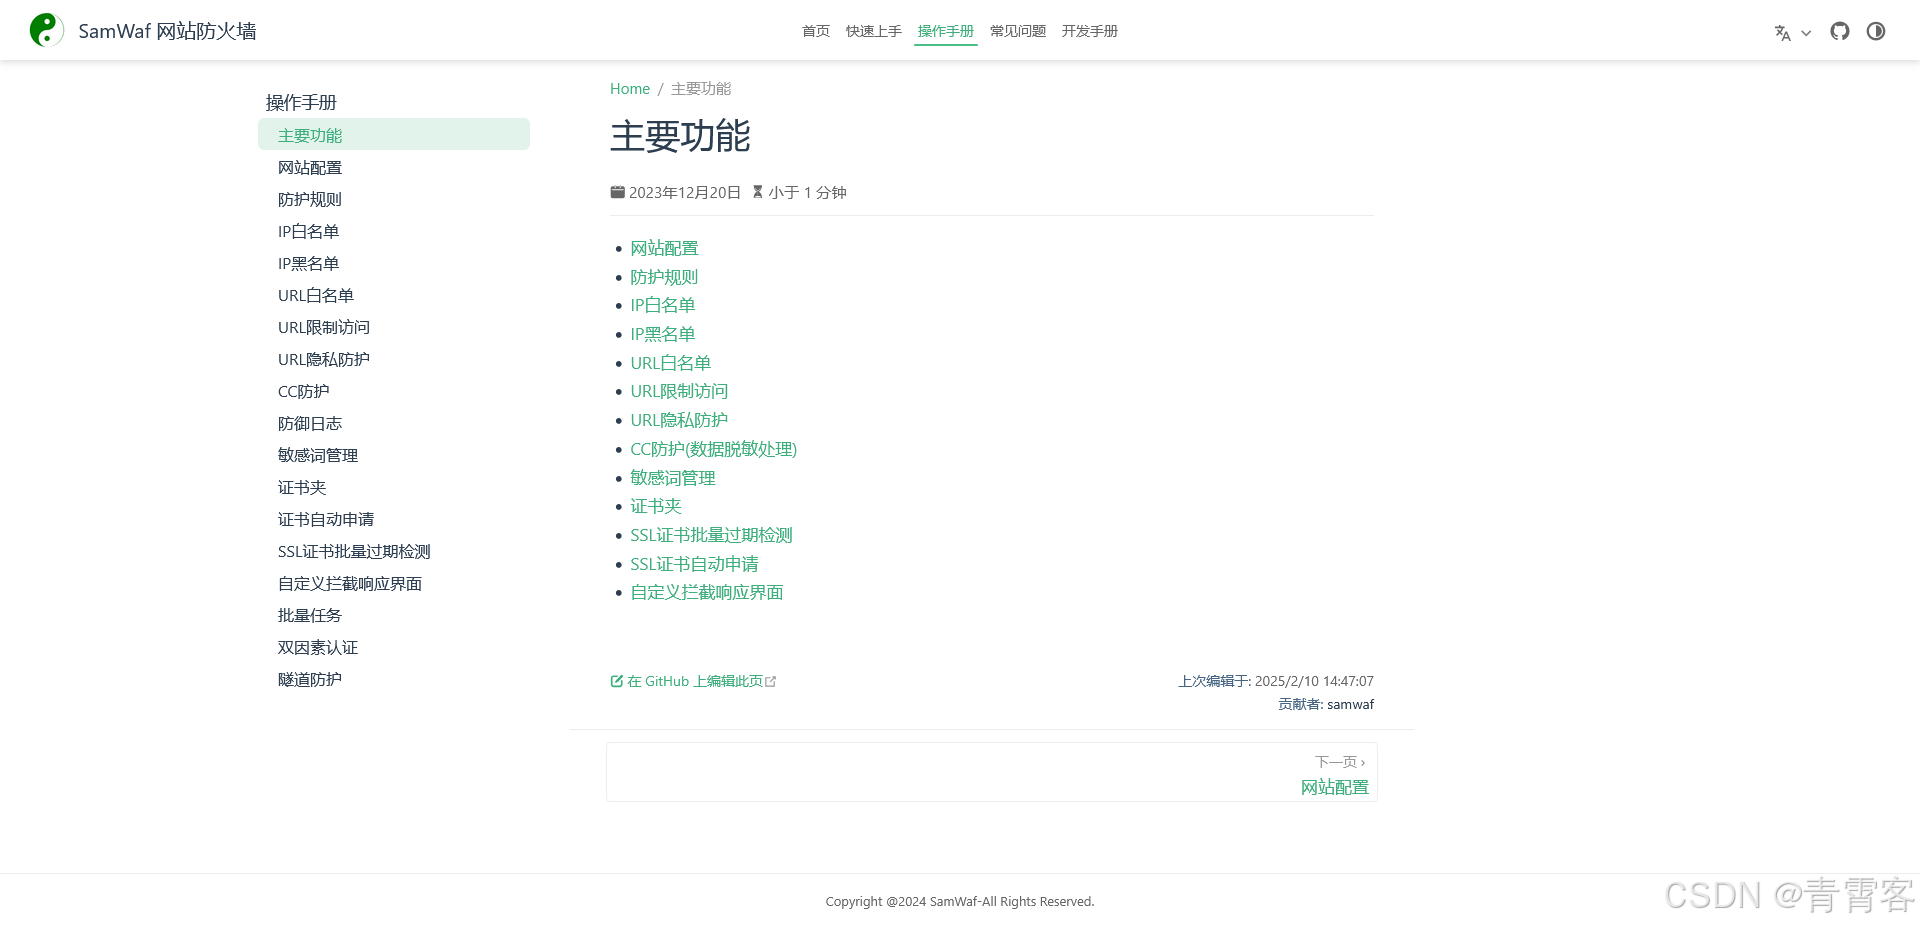1920x927 pixels.
Task: Click the 主要功能 page heading
Action: pos(680,136)
